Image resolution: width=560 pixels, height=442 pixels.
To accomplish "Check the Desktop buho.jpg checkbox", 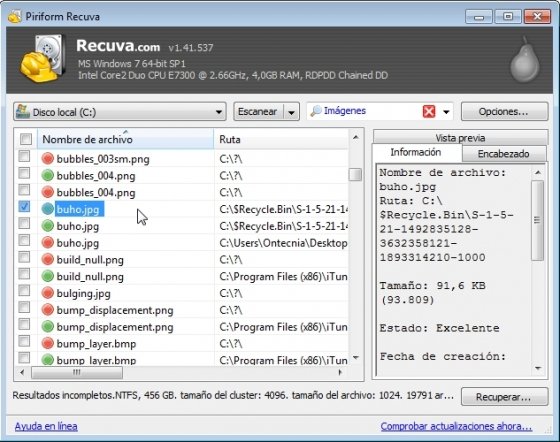I will pyautogui.click(x=24, y=240).
